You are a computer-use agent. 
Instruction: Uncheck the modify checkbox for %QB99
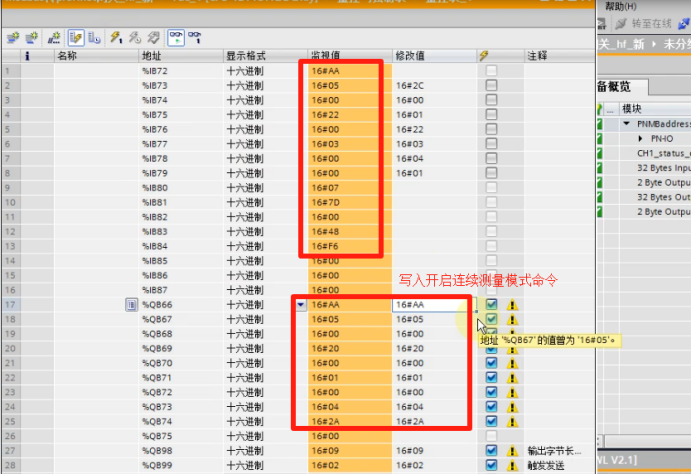click(491, 465)
